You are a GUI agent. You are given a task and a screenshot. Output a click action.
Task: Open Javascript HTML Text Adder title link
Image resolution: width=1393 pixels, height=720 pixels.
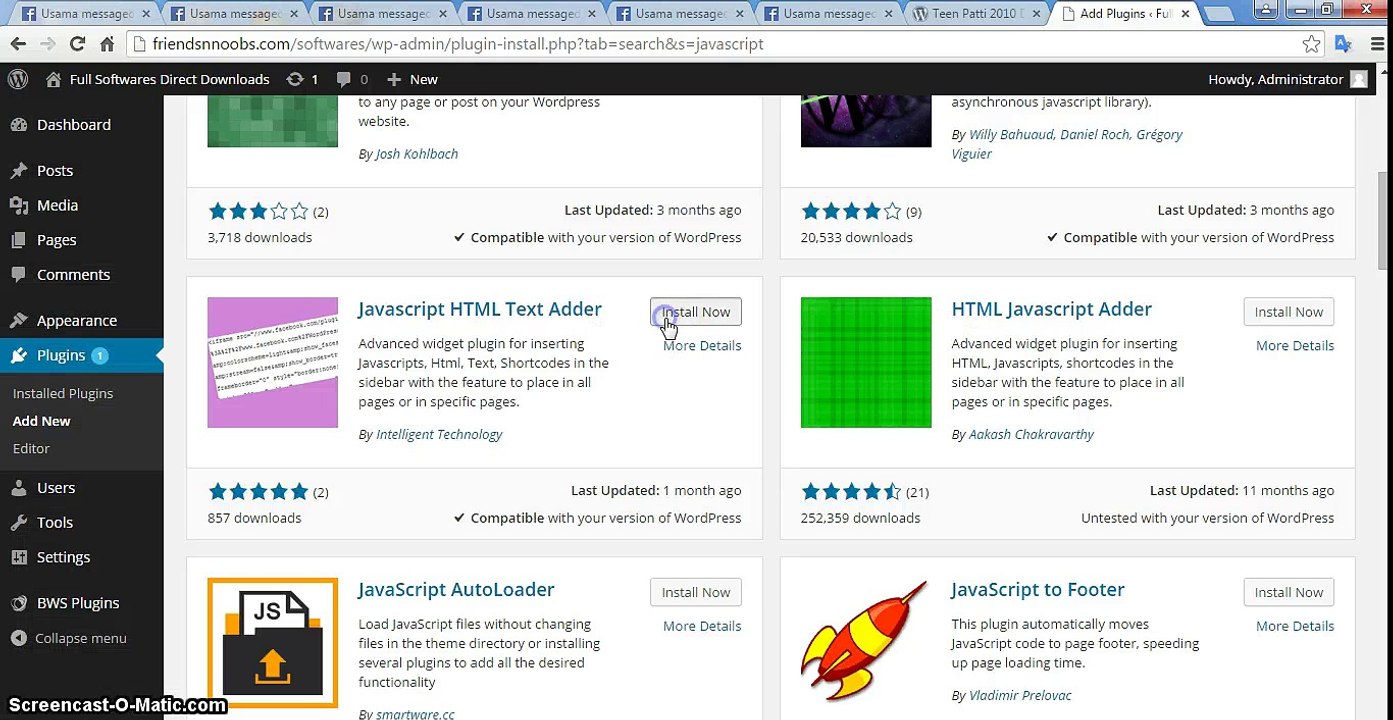pos(480,309)
